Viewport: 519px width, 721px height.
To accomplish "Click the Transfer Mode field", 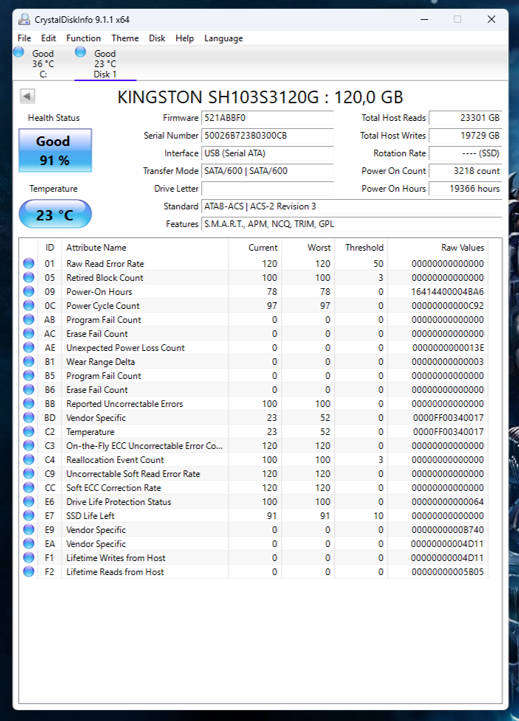I will tap(267, 171).
